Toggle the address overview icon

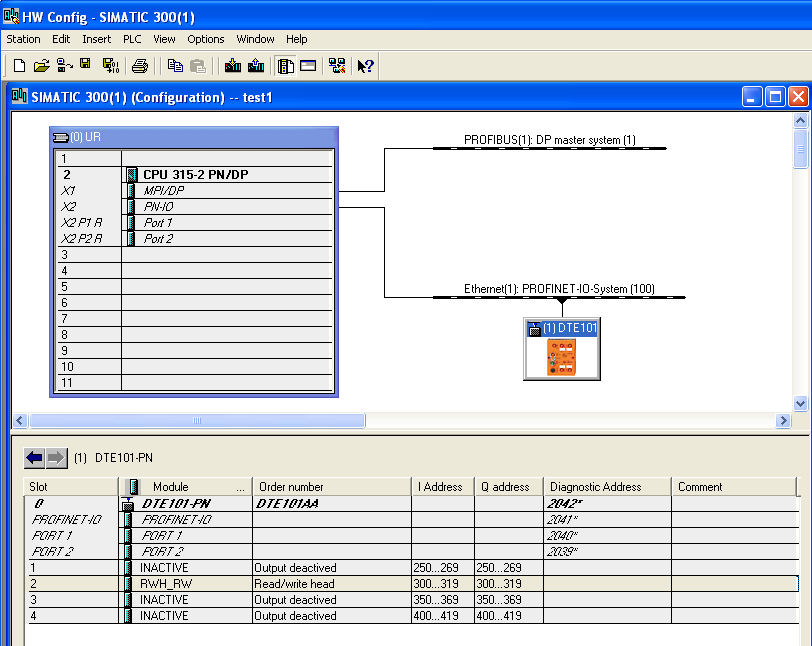pyautogui.click(x=308, y=66)
